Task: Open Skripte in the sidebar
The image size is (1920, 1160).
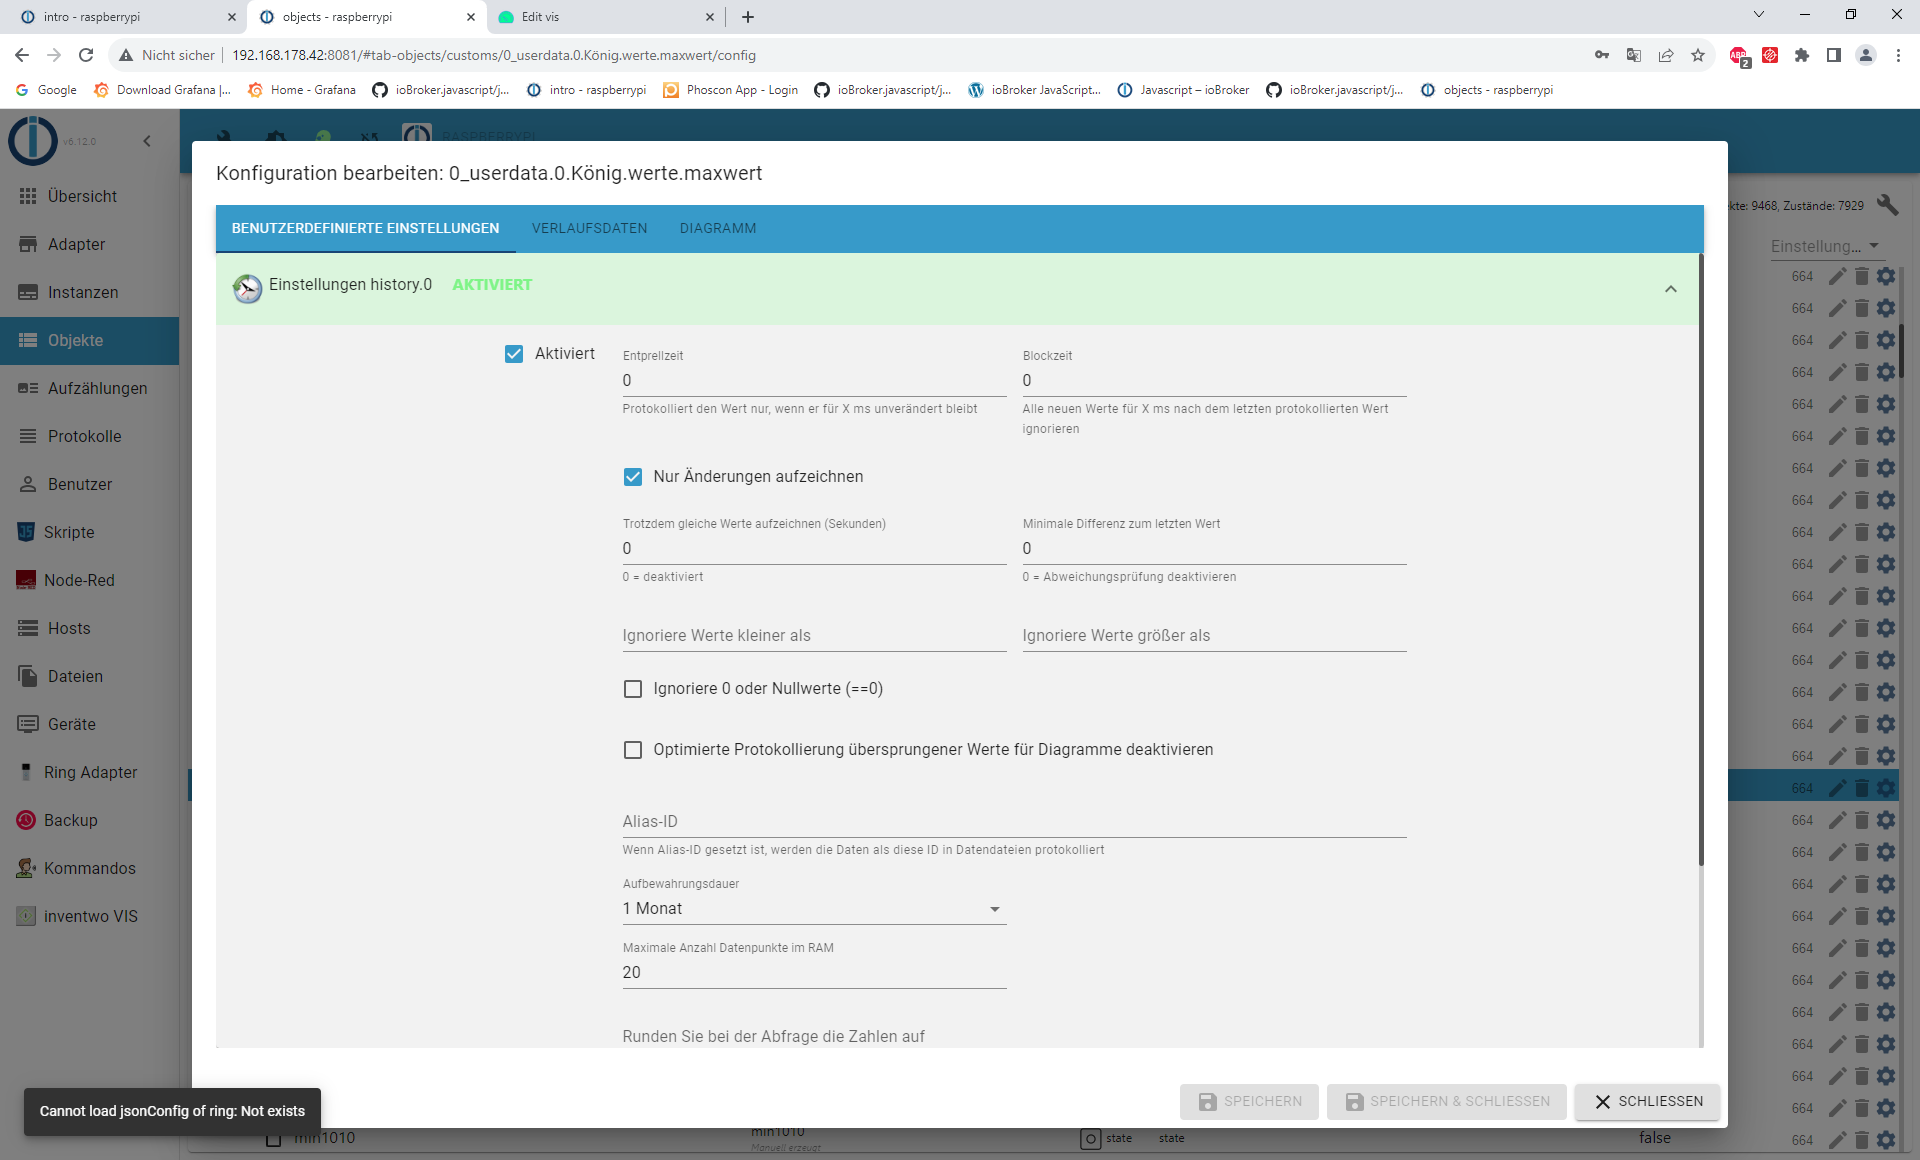Action: pyautogui.click(x=89, y=532)
